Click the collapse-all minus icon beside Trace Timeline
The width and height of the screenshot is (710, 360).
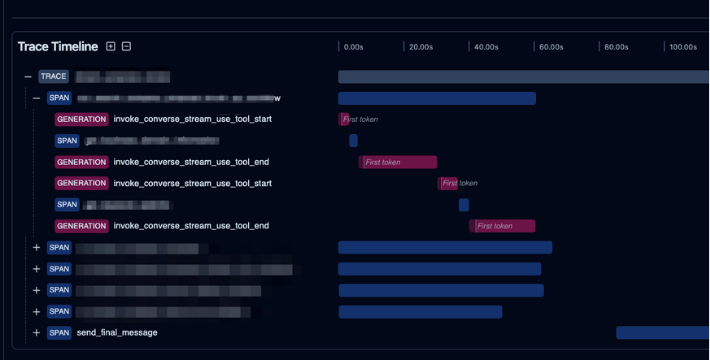(126, 46)
